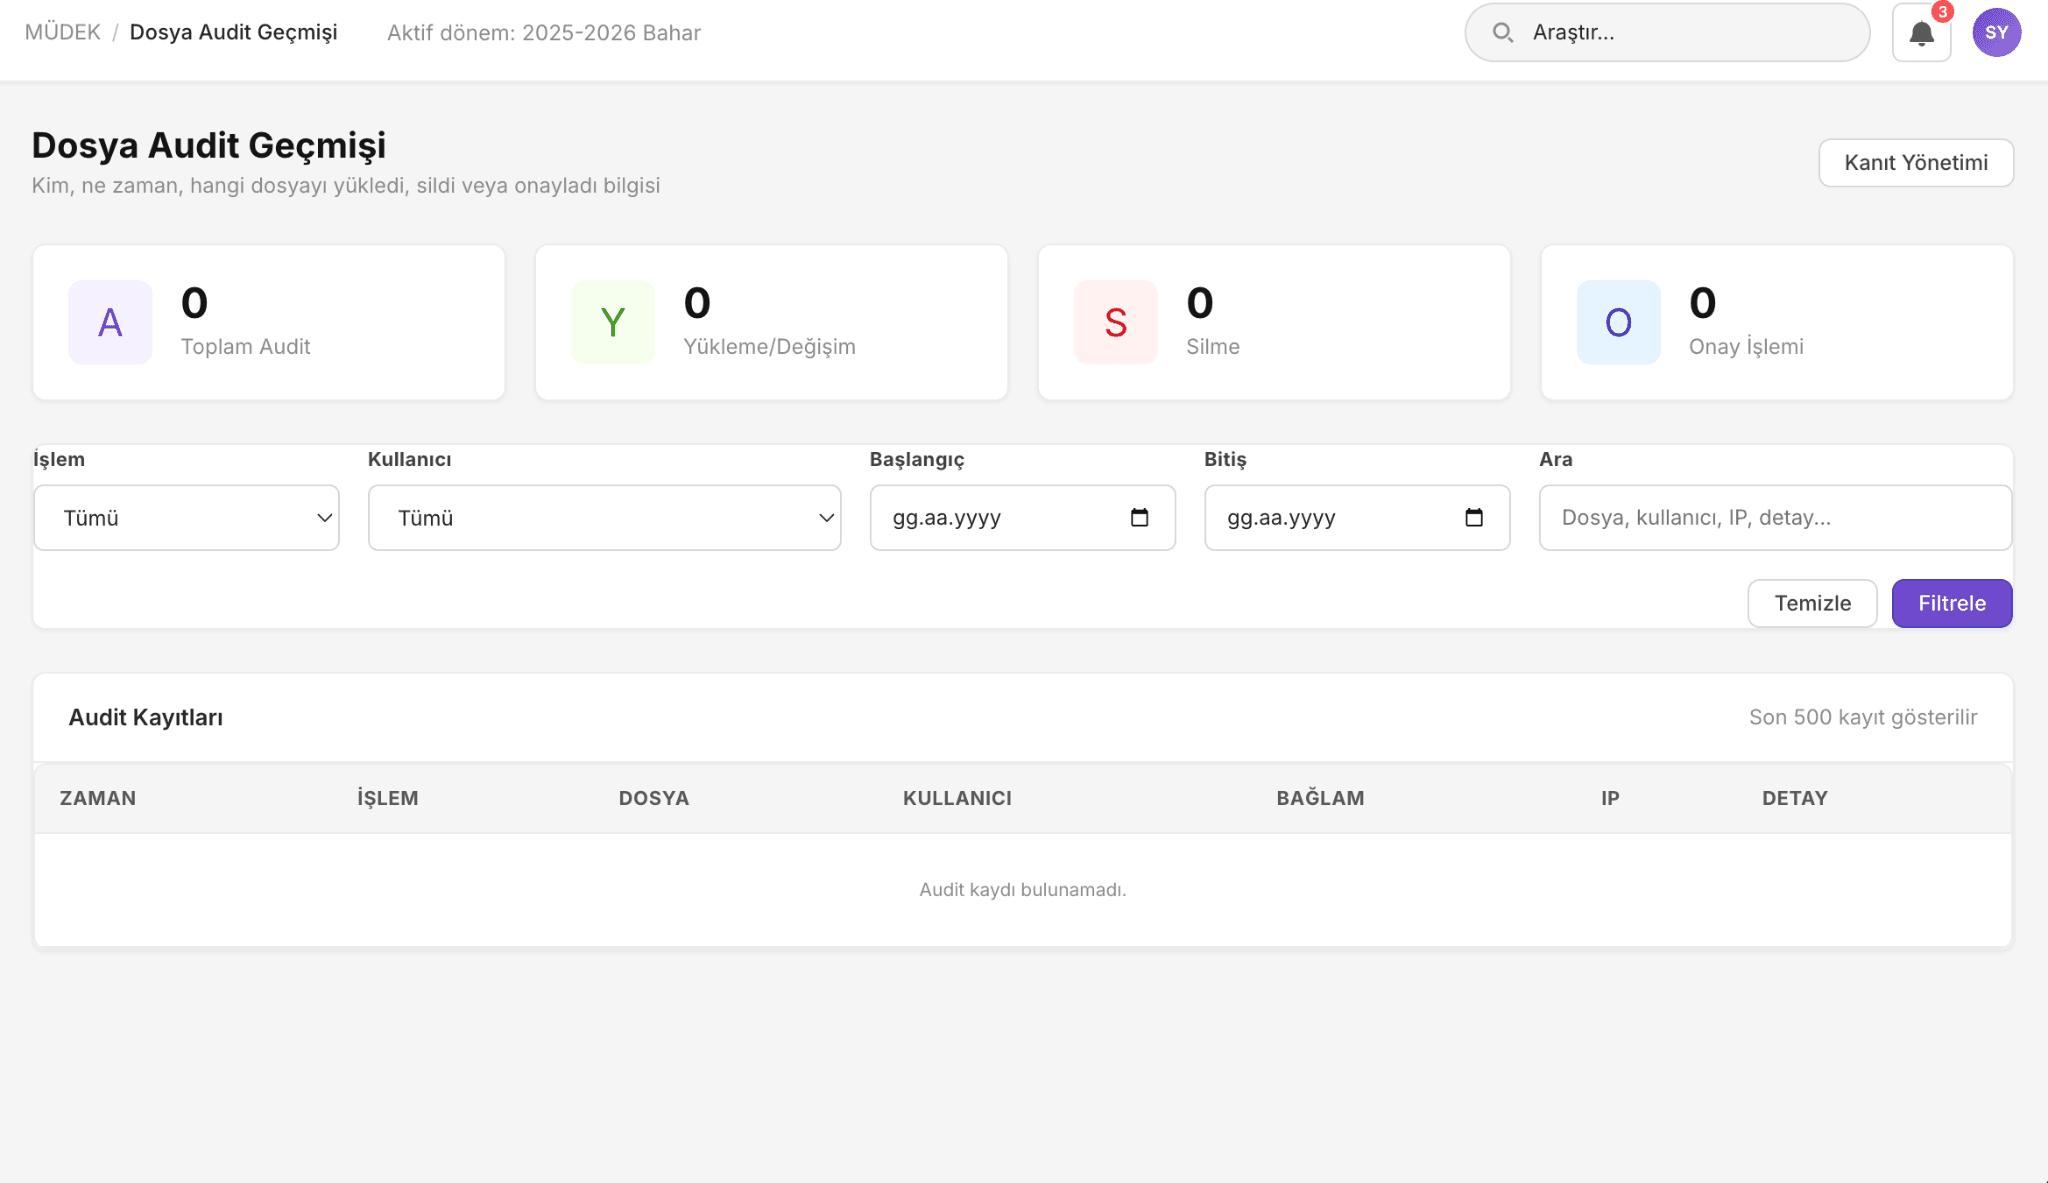Click the ZAMAN column header
Screen dimensions: 2048x1183
[x=98, y=798]
